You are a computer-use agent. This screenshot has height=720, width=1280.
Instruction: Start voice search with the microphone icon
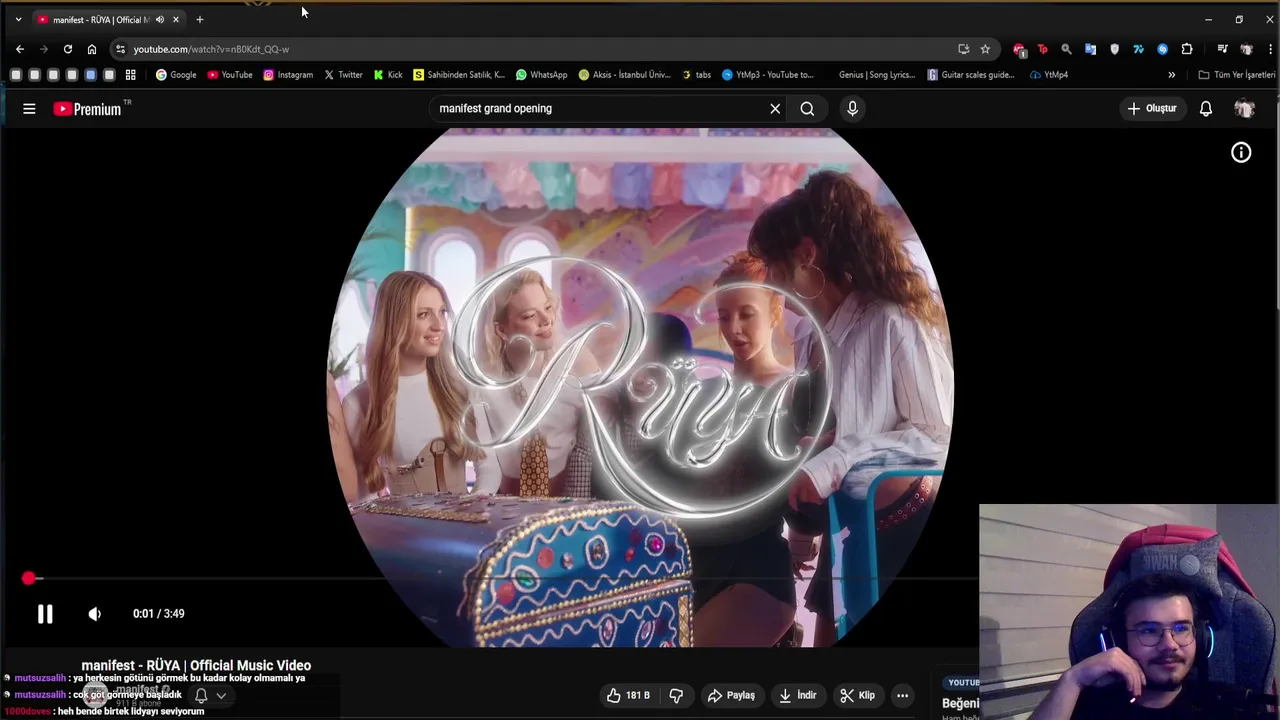coord(852,109)
